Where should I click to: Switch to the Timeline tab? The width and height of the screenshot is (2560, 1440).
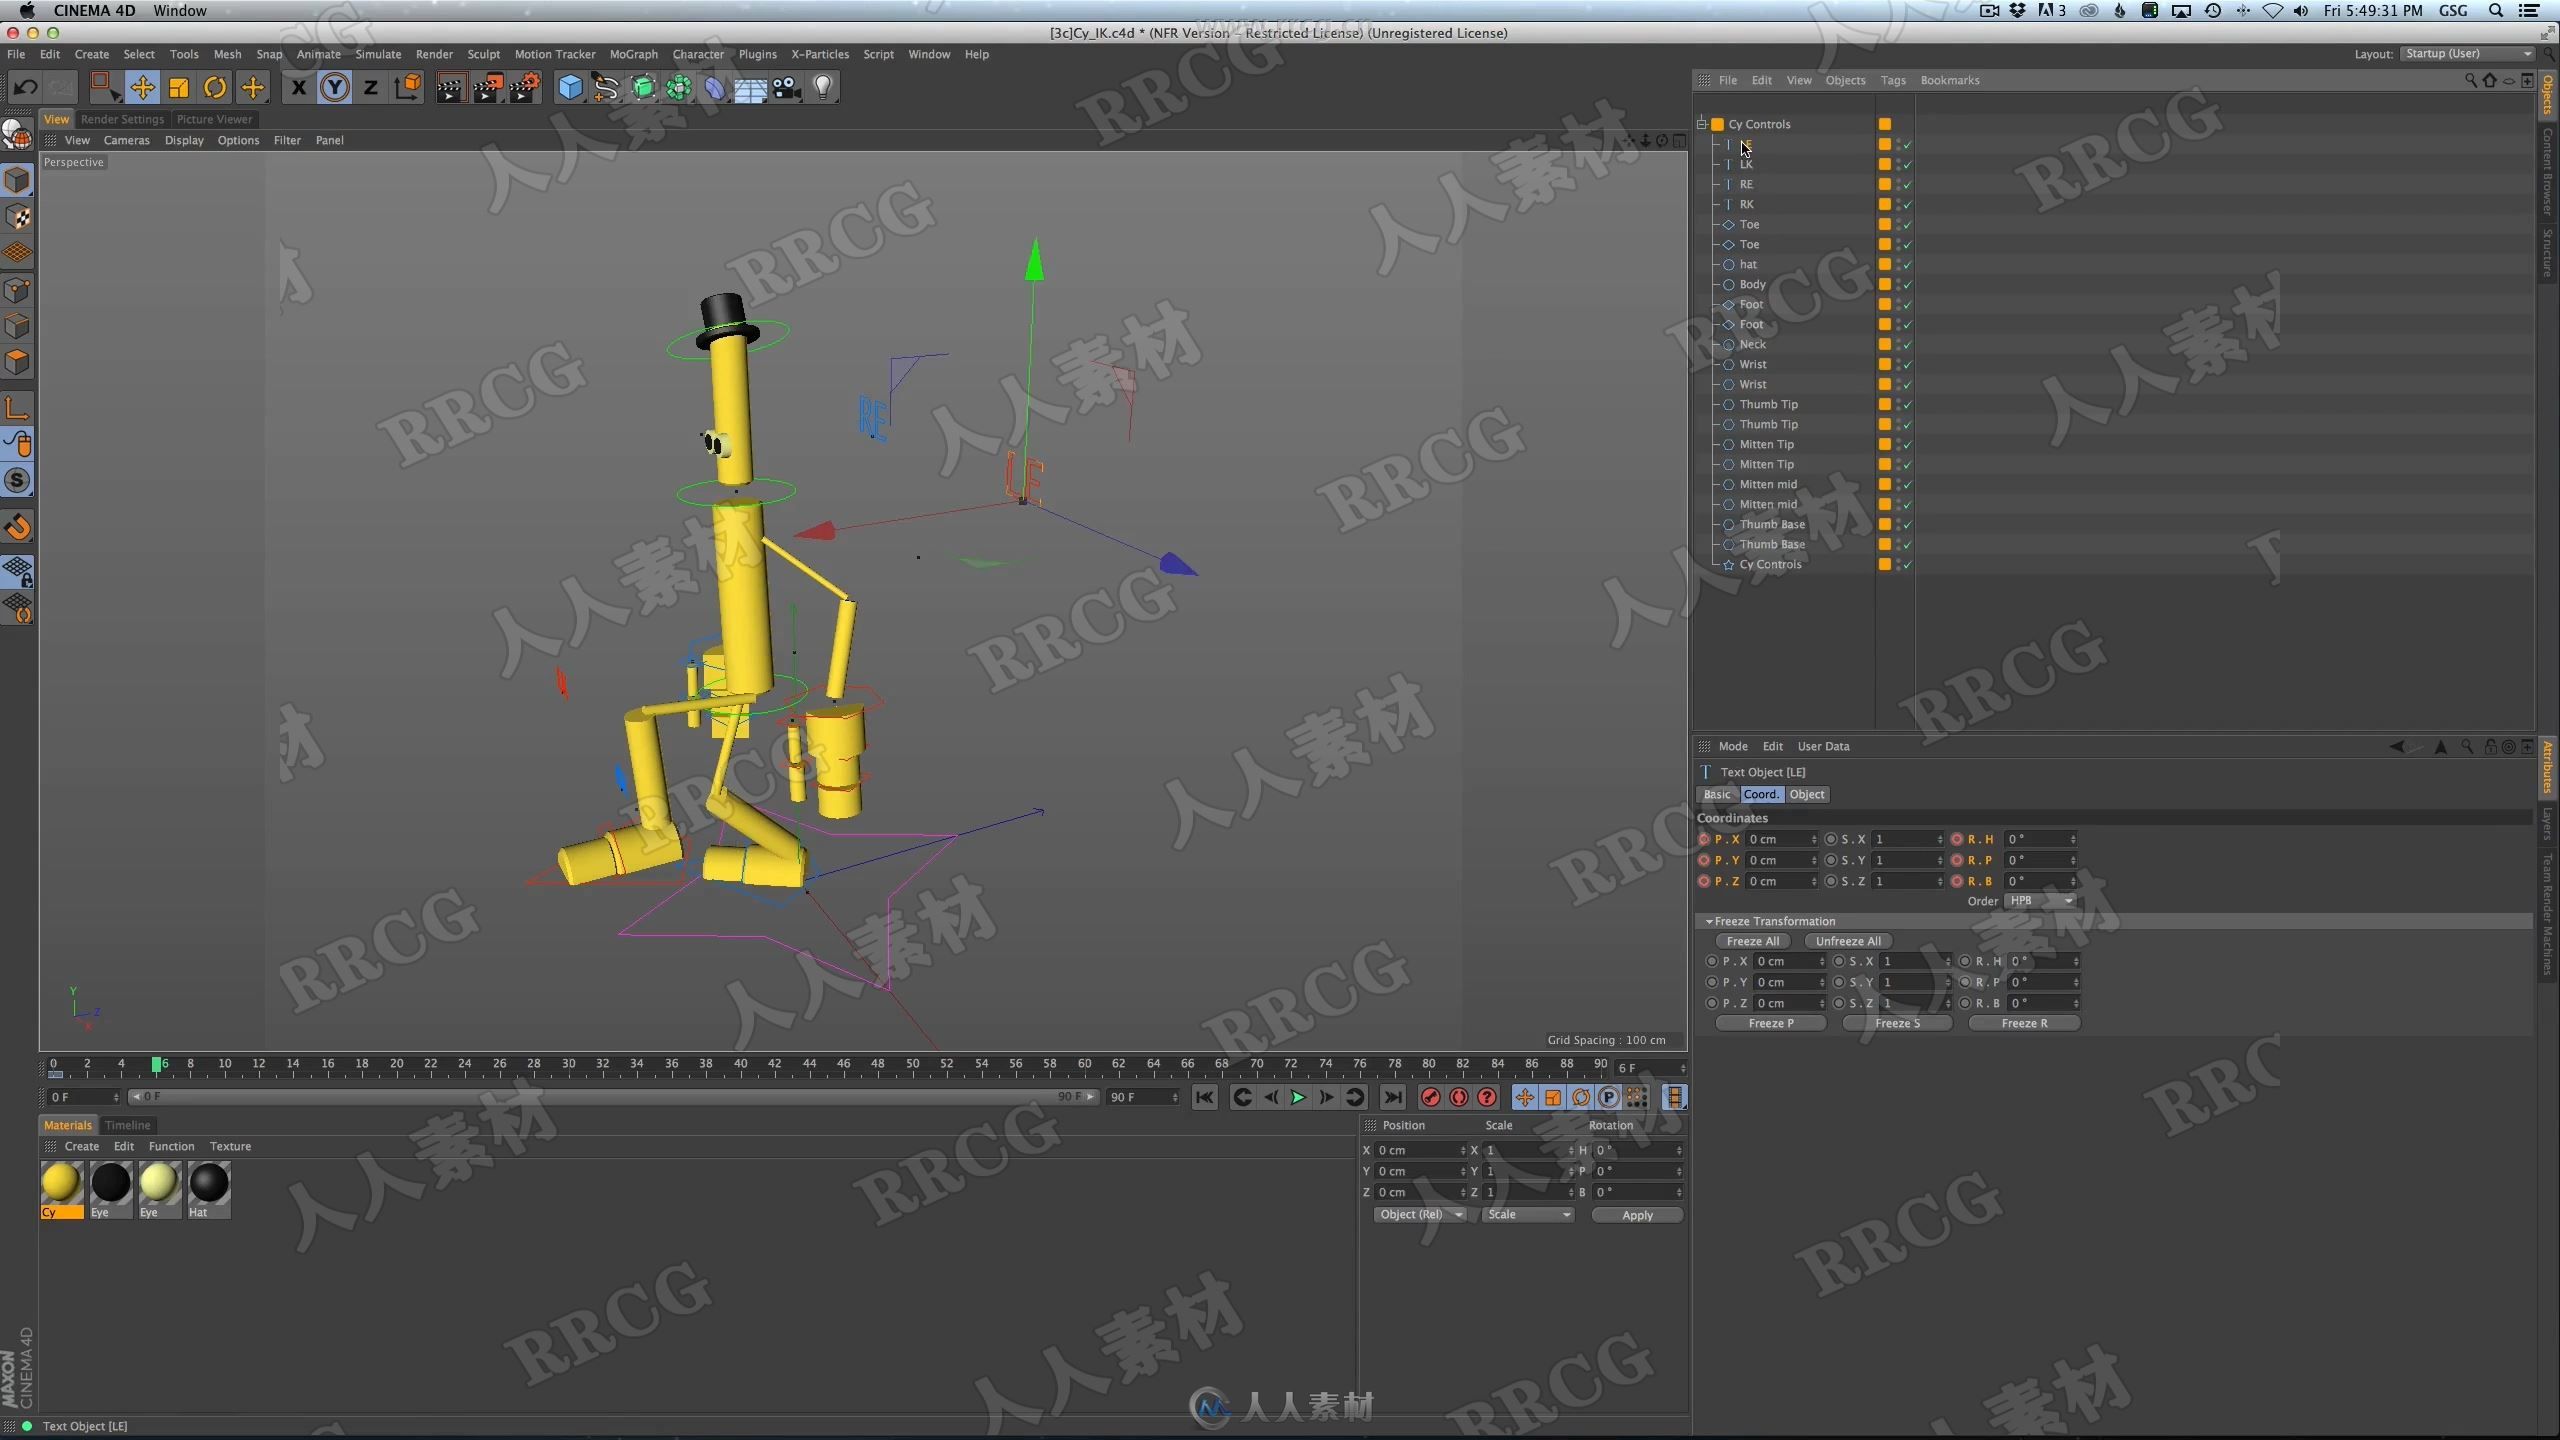125,1124
